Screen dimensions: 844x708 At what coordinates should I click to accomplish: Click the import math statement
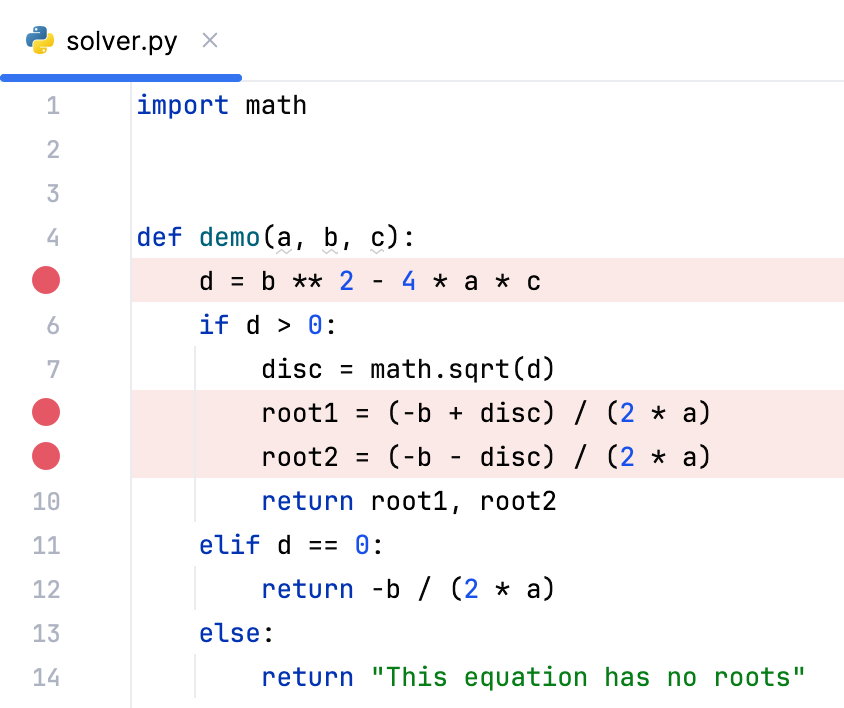222,105
